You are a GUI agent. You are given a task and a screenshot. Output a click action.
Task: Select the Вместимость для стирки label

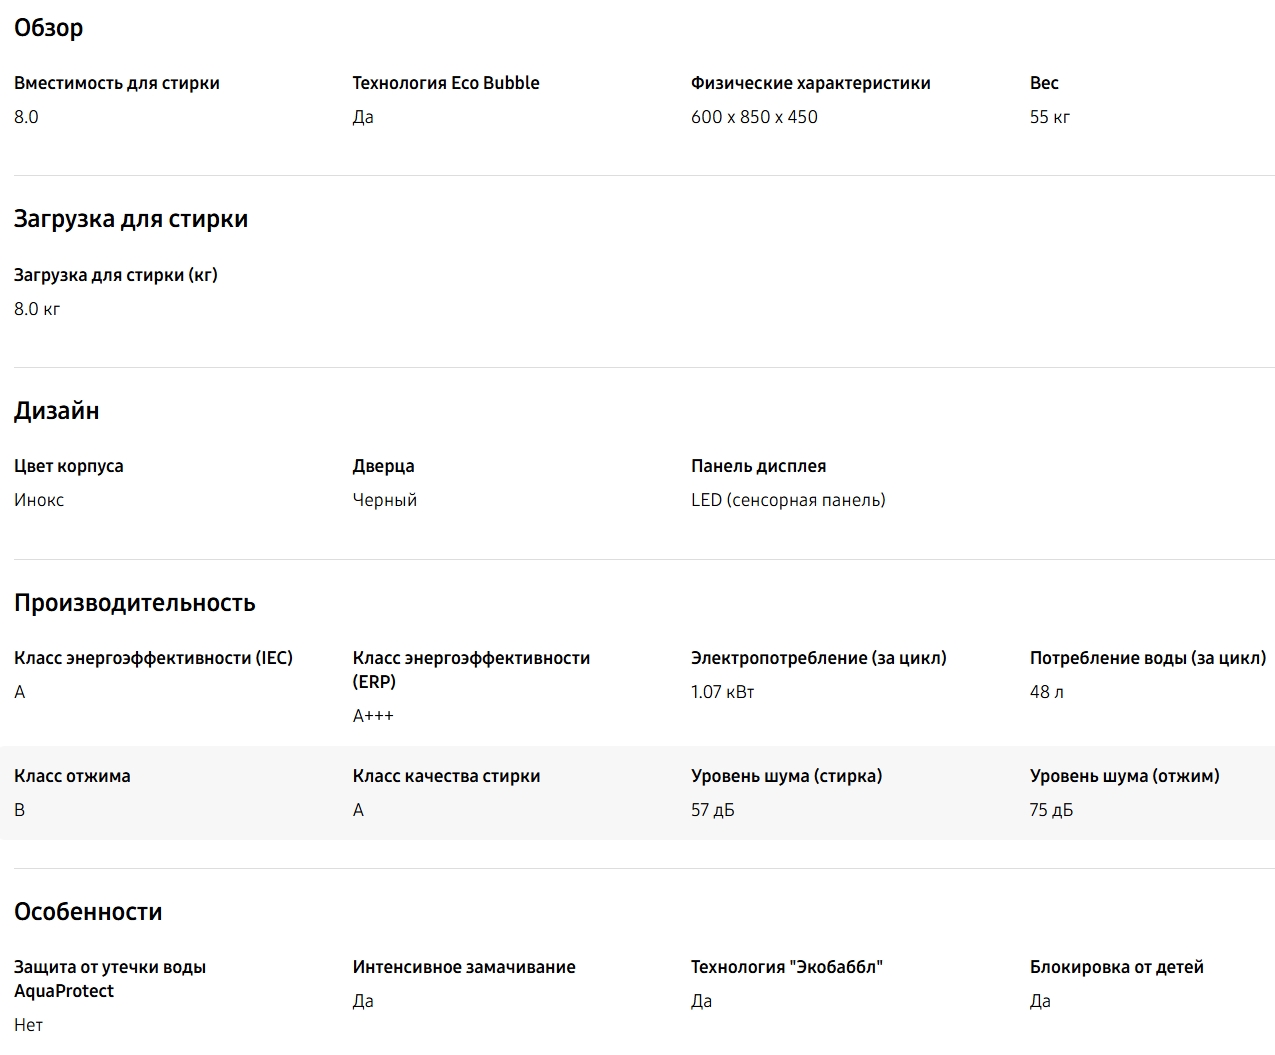117,83
